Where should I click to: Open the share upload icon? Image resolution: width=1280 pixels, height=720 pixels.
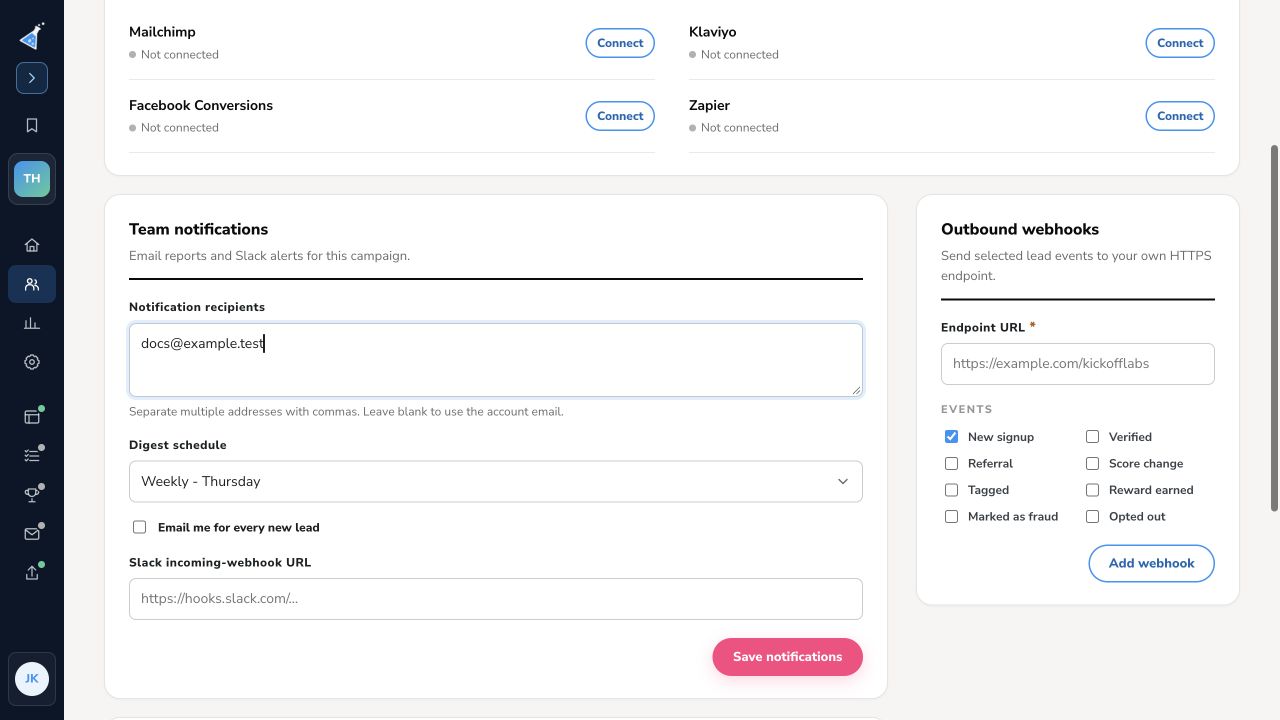pyautogui.click(x=32, y=573)
